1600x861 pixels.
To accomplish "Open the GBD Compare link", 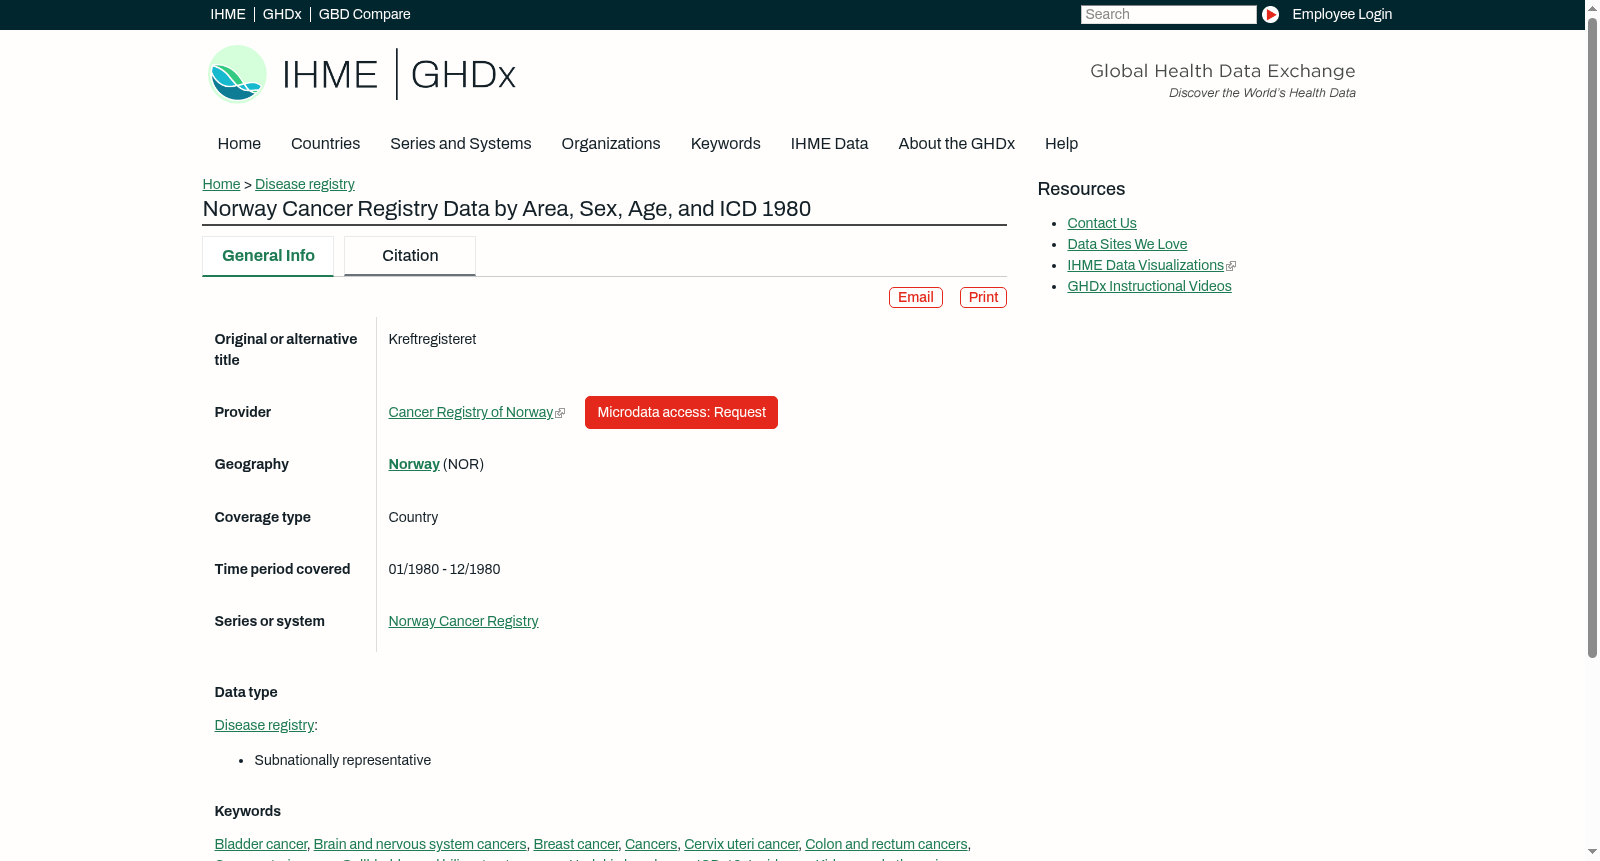I will pos(364,14).
